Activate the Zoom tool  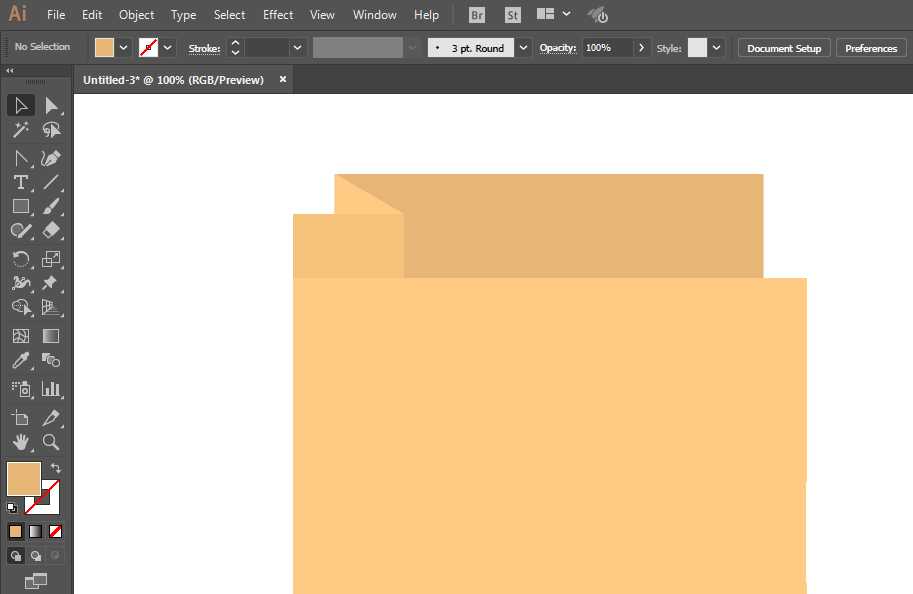(x=51, y=441)
